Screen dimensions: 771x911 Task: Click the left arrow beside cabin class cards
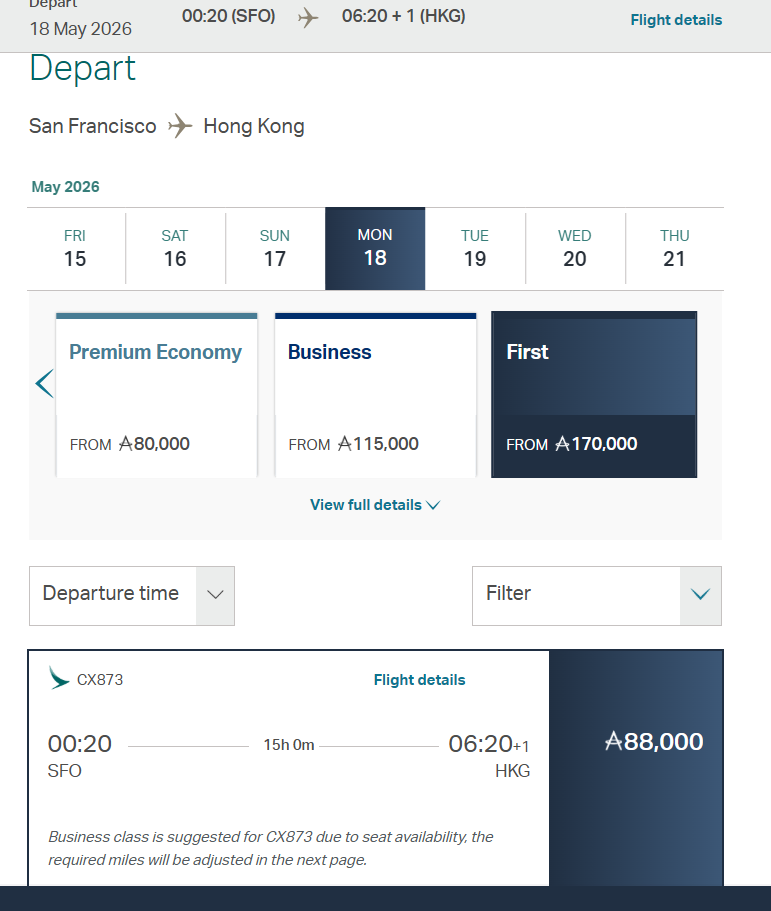(x=44, y=383)
